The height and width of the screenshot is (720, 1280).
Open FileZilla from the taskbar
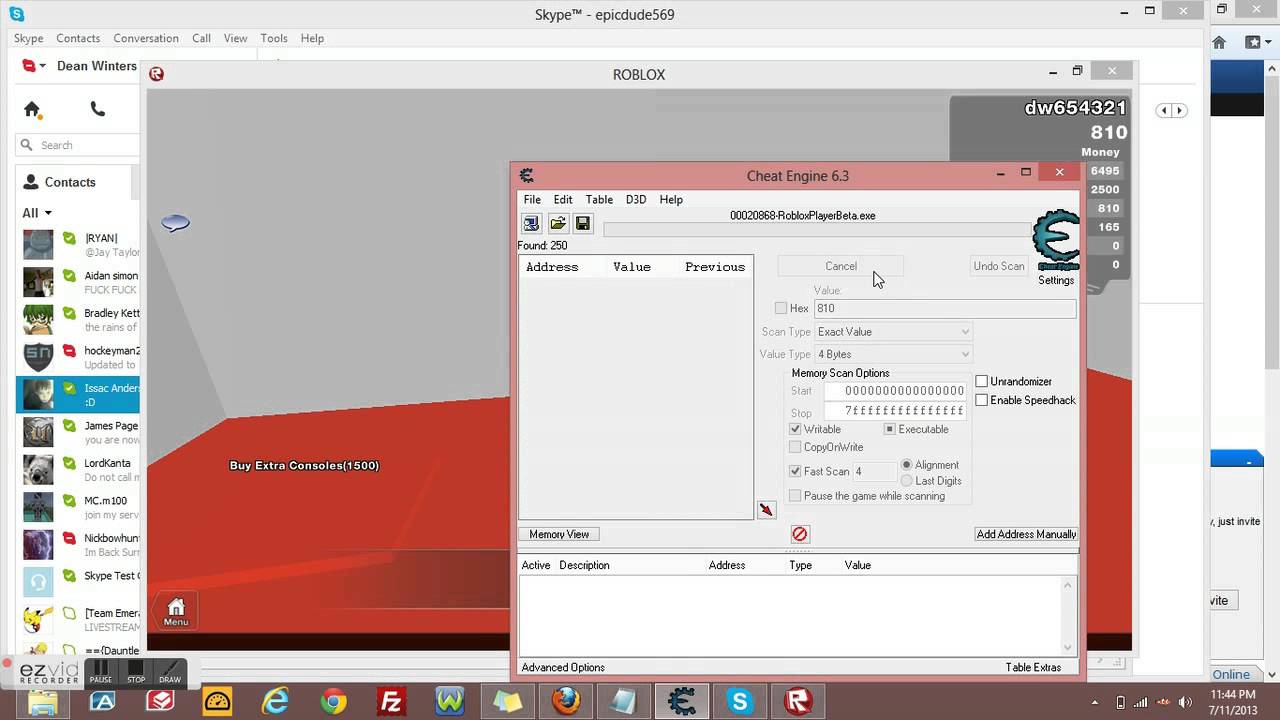[391, 702]
